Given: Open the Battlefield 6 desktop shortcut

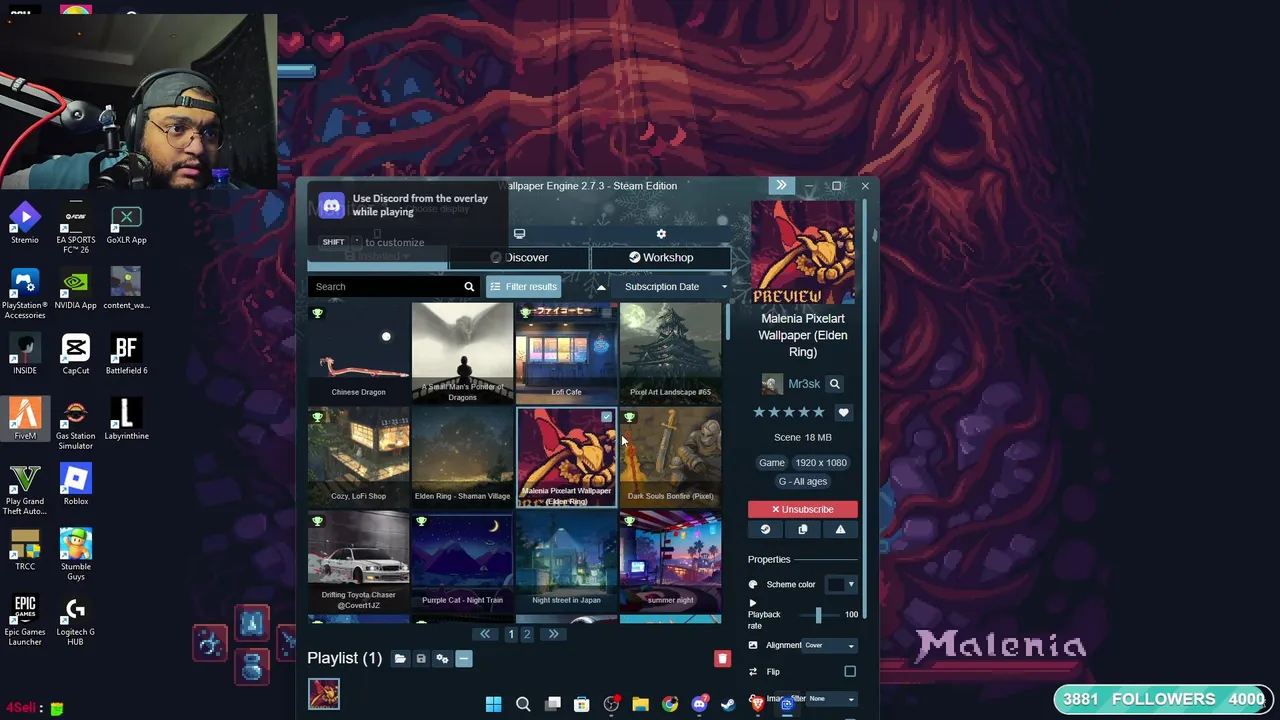Looking at the screenshot, I should 126,356.
